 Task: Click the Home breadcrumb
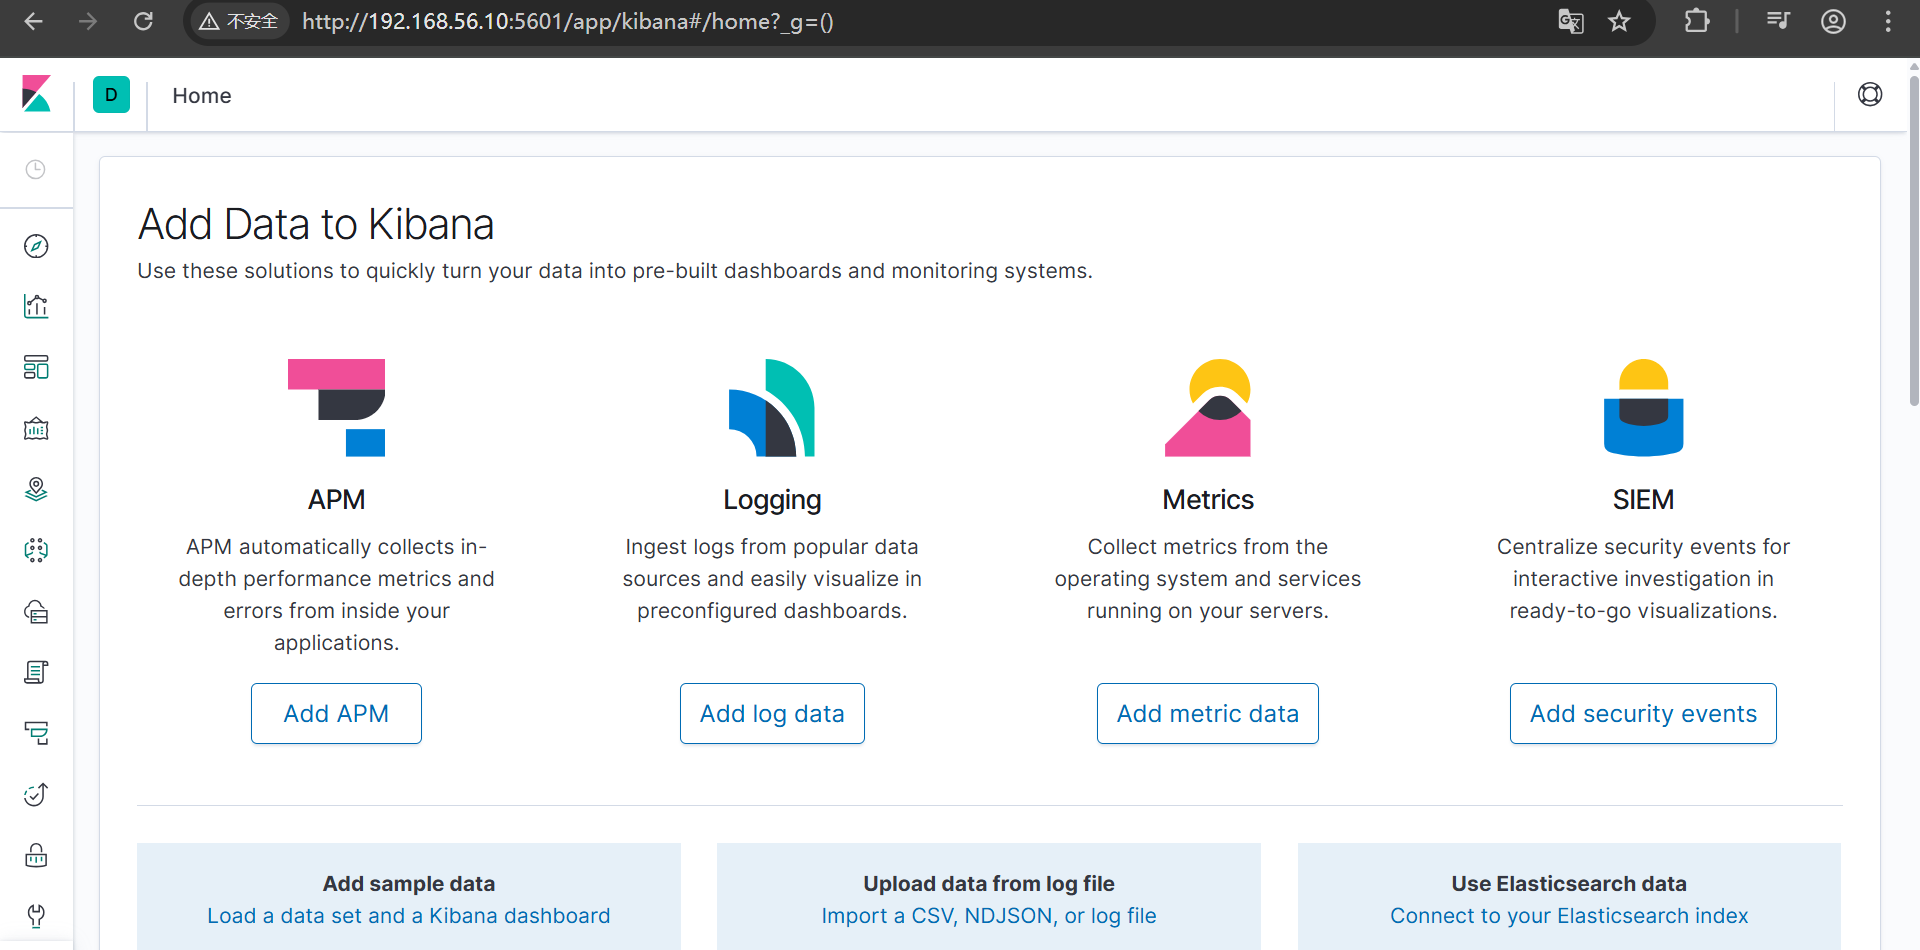coord(202,95)
